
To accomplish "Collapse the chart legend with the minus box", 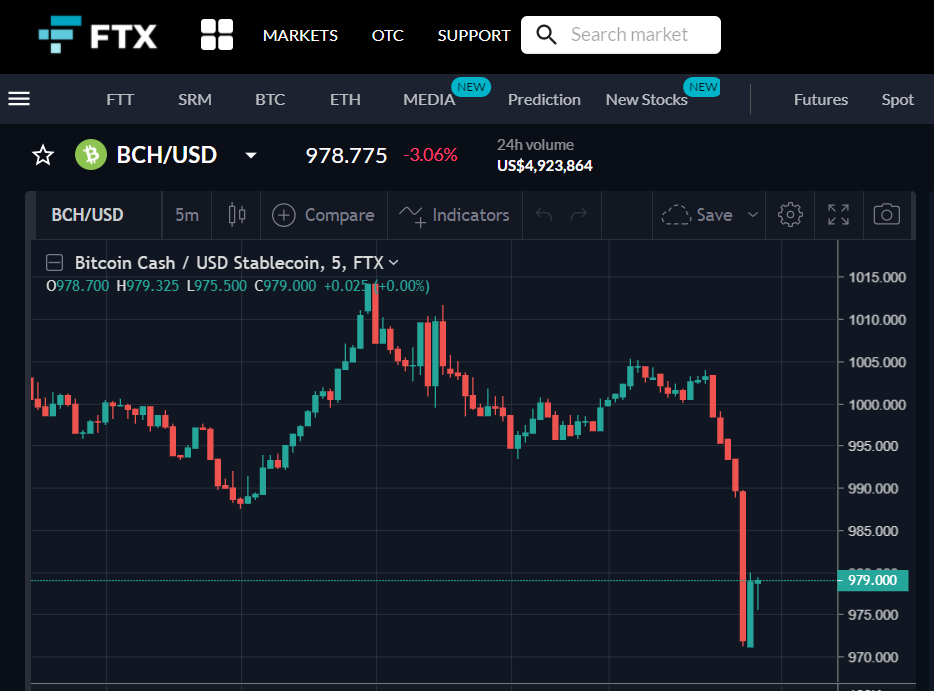I will click(54, 263).
